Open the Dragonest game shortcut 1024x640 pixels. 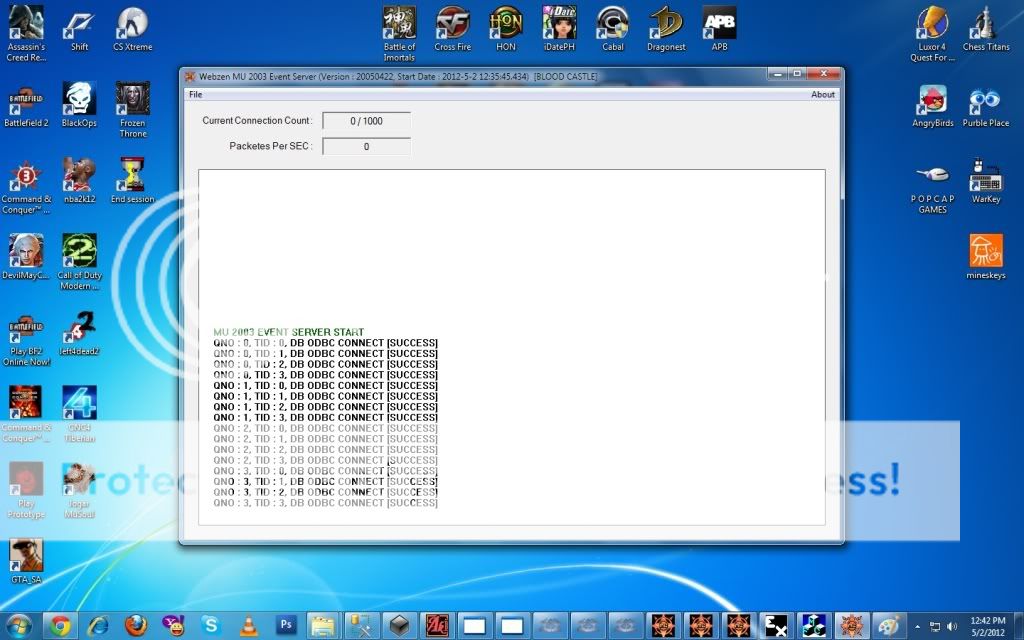pyautogui.click(x=665, y=24)
